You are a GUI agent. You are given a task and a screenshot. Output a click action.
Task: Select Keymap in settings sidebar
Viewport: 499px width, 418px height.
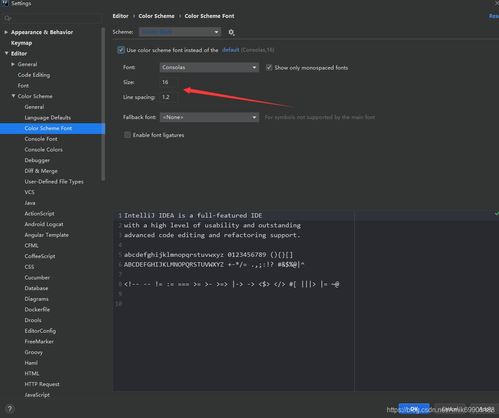pyautogui.click(x=21, y=43)
